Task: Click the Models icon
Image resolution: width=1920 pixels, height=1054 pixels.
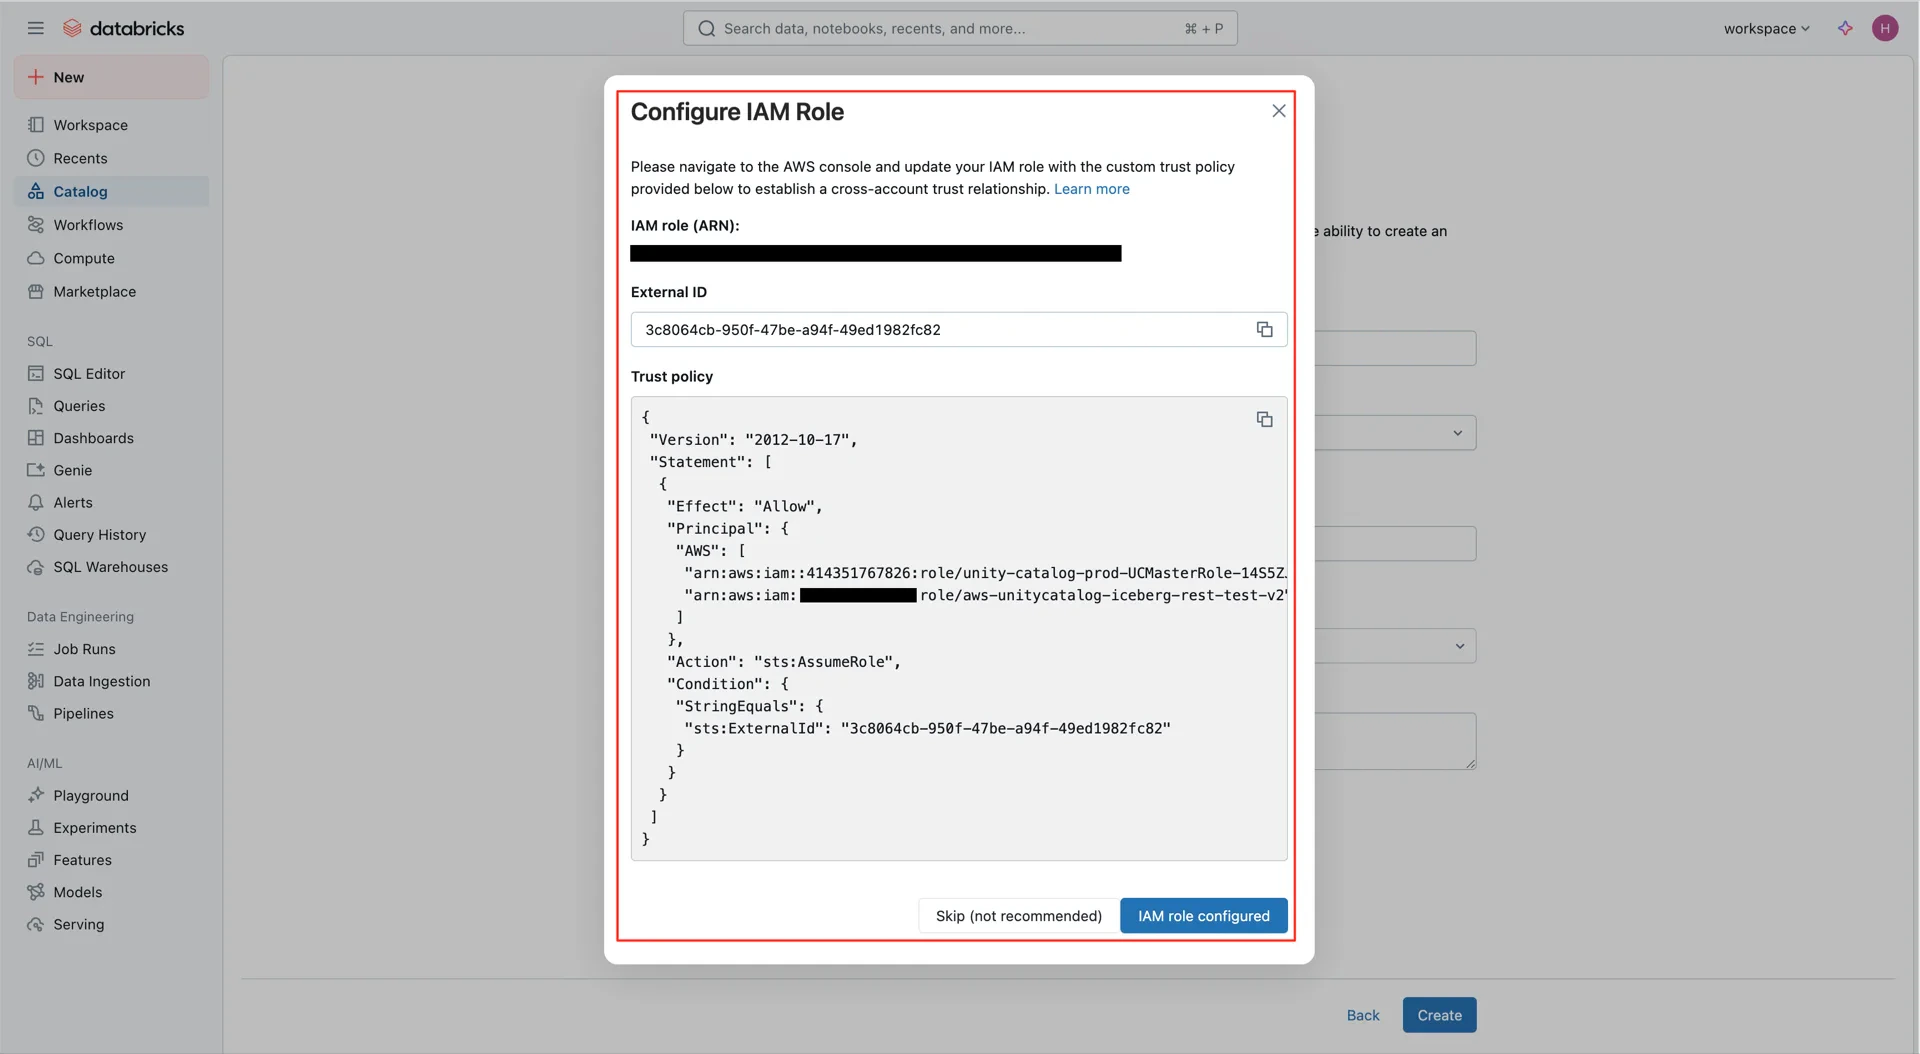Action: click(36, 892)
